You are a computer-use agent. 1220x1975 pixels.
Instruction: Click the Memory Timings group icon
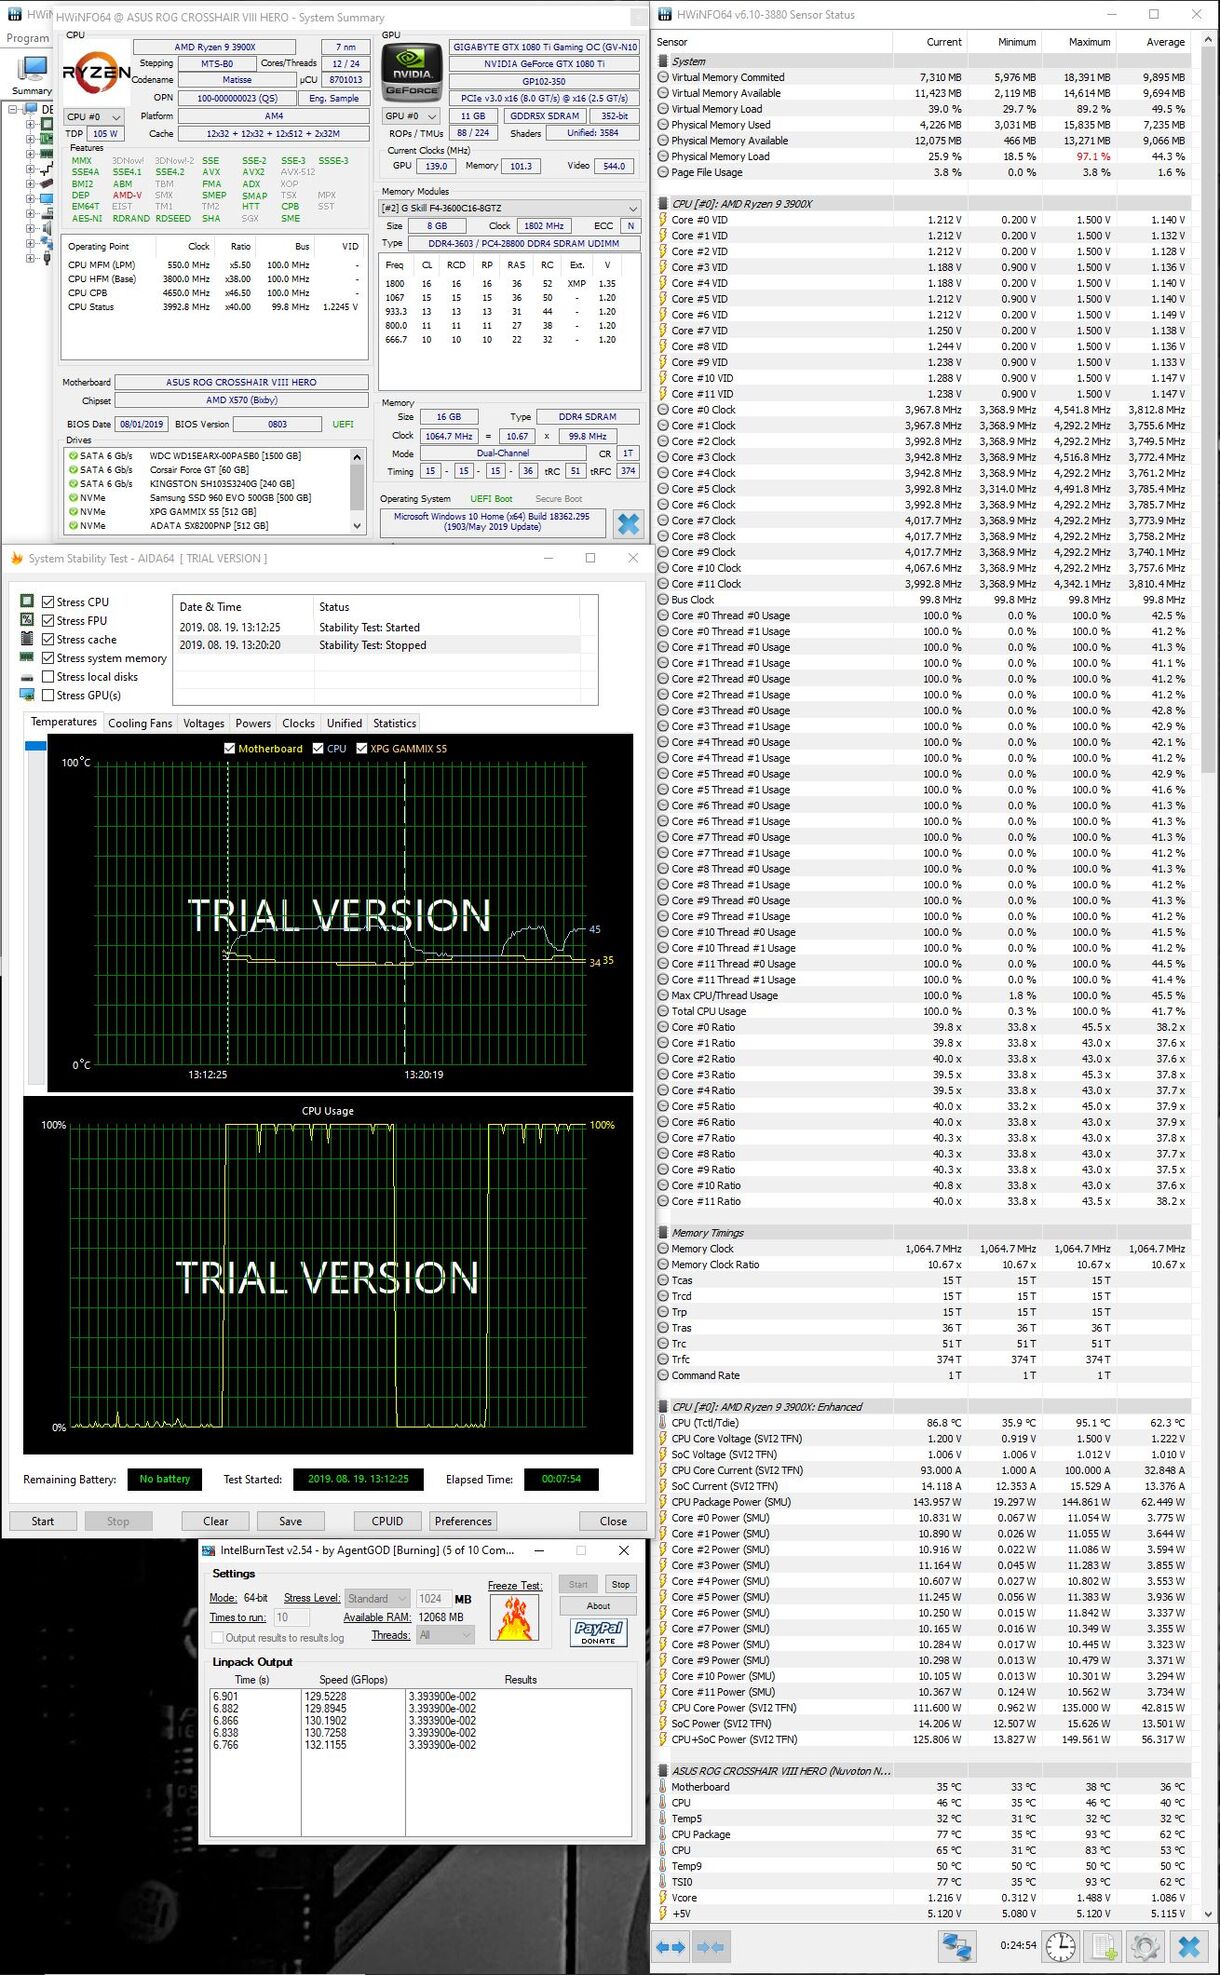(x=663, y=1233)
